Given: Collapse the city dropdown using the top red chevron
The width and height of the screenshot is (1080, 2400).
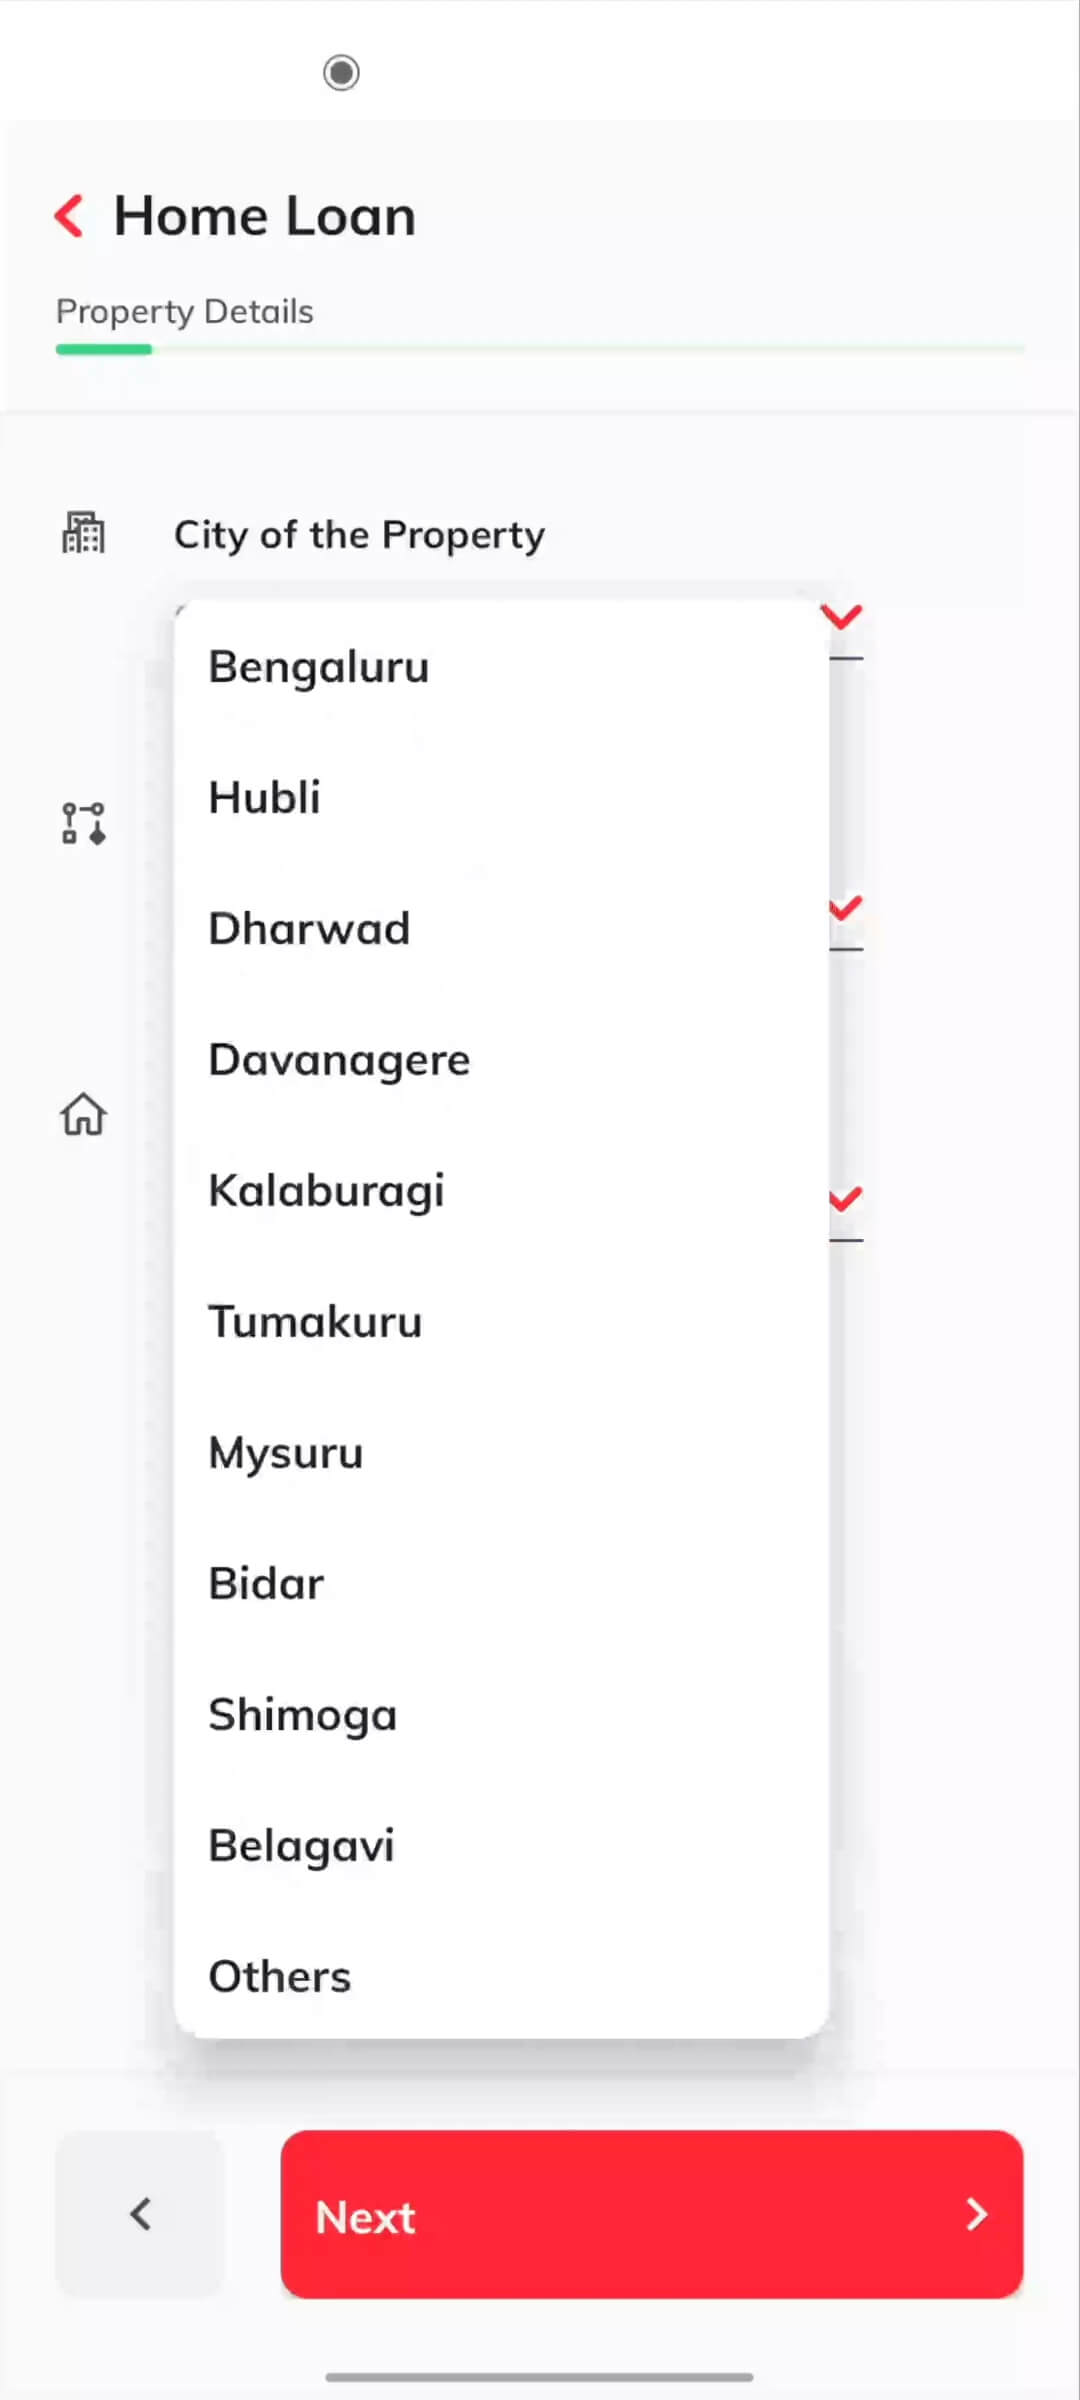Looking at the screenshot, I should [842, 617].
